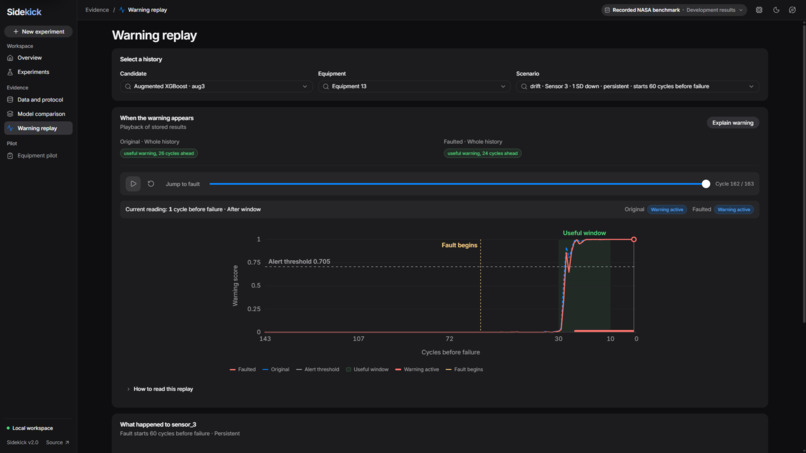
Task: Click the red end-point marker on the chart
Action: [634, 240]
